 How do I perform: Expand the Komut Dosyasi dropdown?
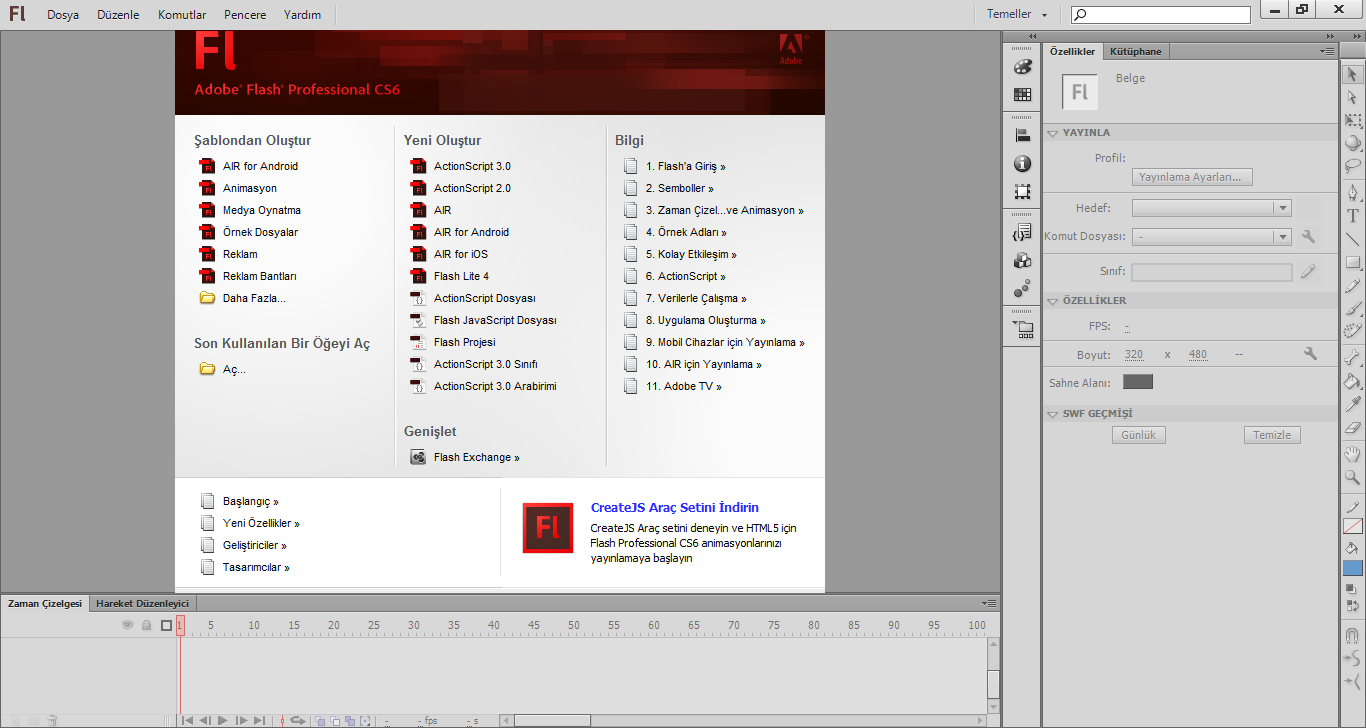[1282, 237]
